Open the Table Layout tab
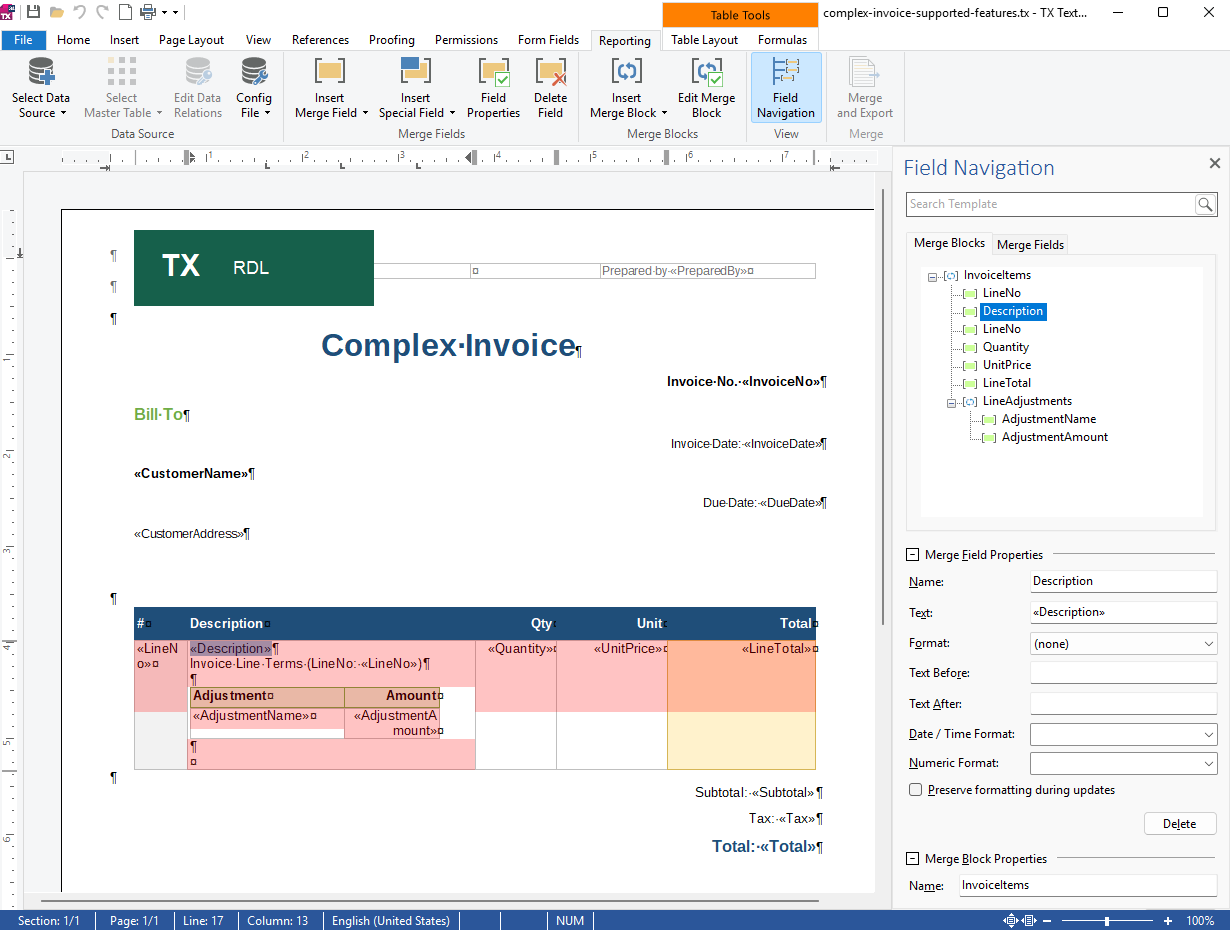This screenshot has width=1230, height=930. click(705, 40)
